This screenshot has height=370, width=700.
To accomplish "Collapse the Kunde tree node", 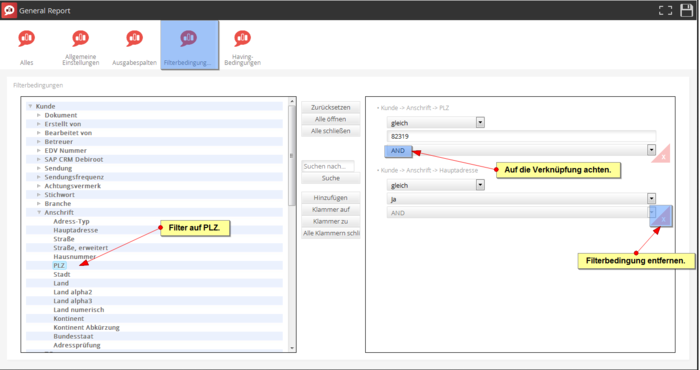I will (30, 106).
